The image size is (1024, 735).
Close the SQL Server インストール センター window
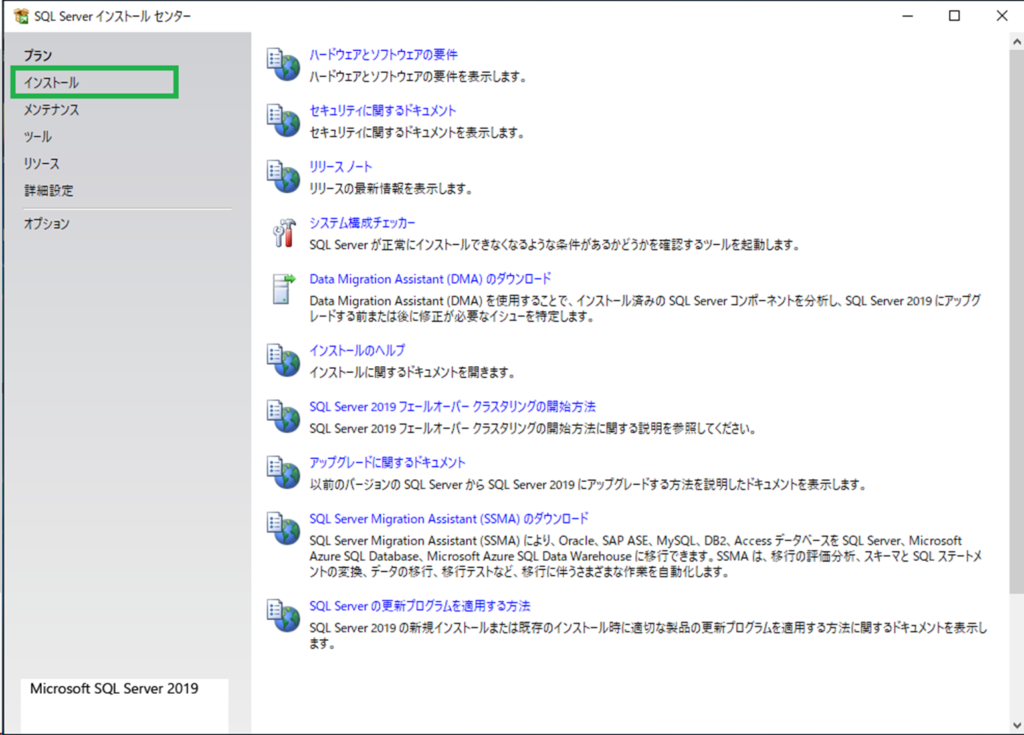click(1002, 16)
